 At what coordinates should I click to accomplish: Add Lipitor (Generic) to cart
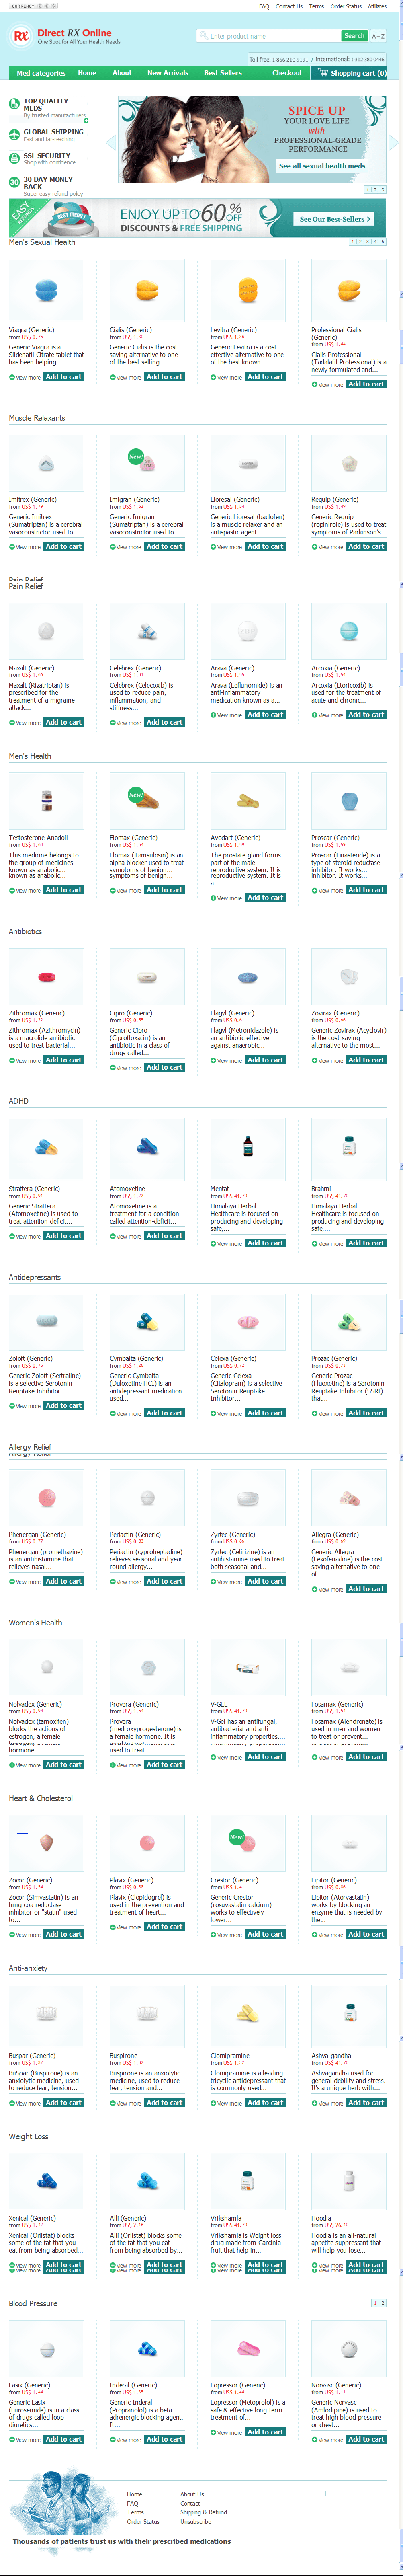[366, 1934]
